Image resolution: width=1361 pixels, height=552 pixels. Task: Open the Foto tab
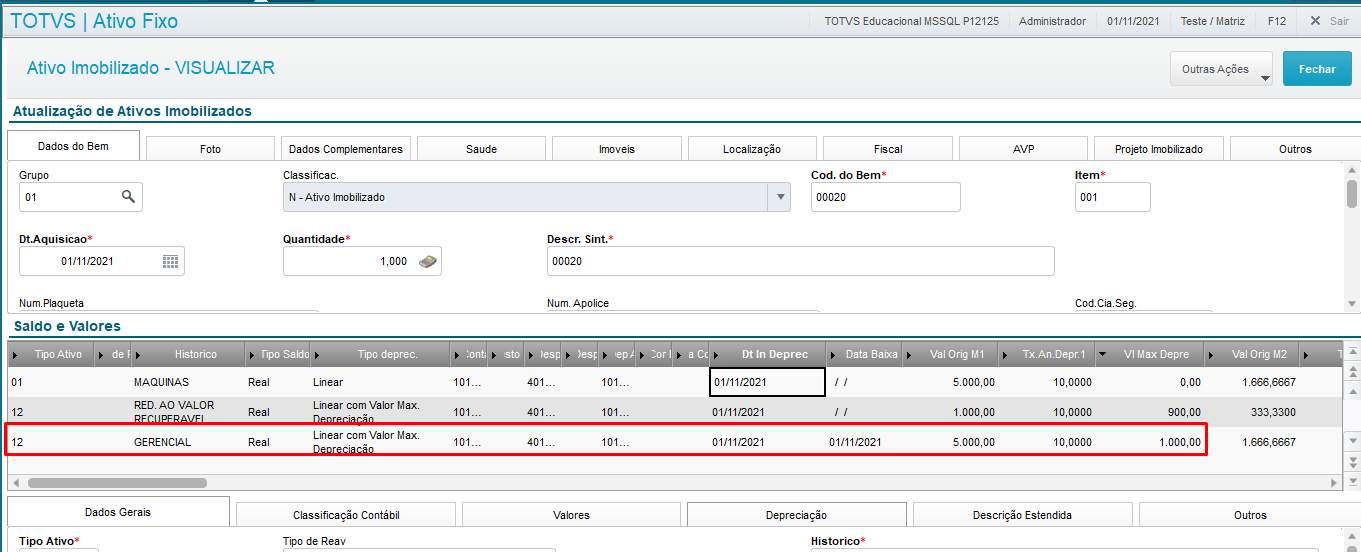(210, 149)
